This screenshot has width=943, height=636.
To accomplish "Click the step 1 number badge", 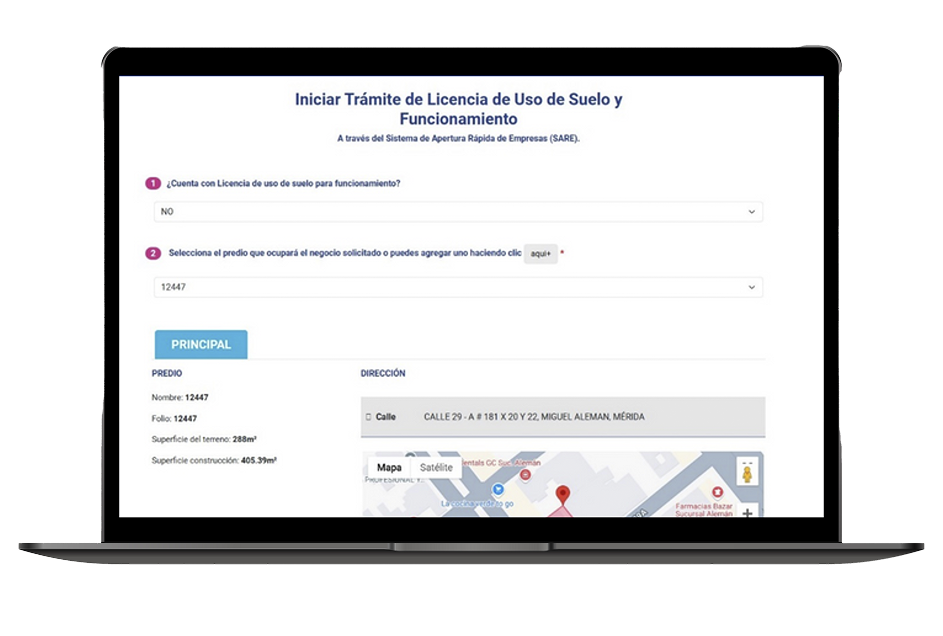I will click(x=153, y=183).
